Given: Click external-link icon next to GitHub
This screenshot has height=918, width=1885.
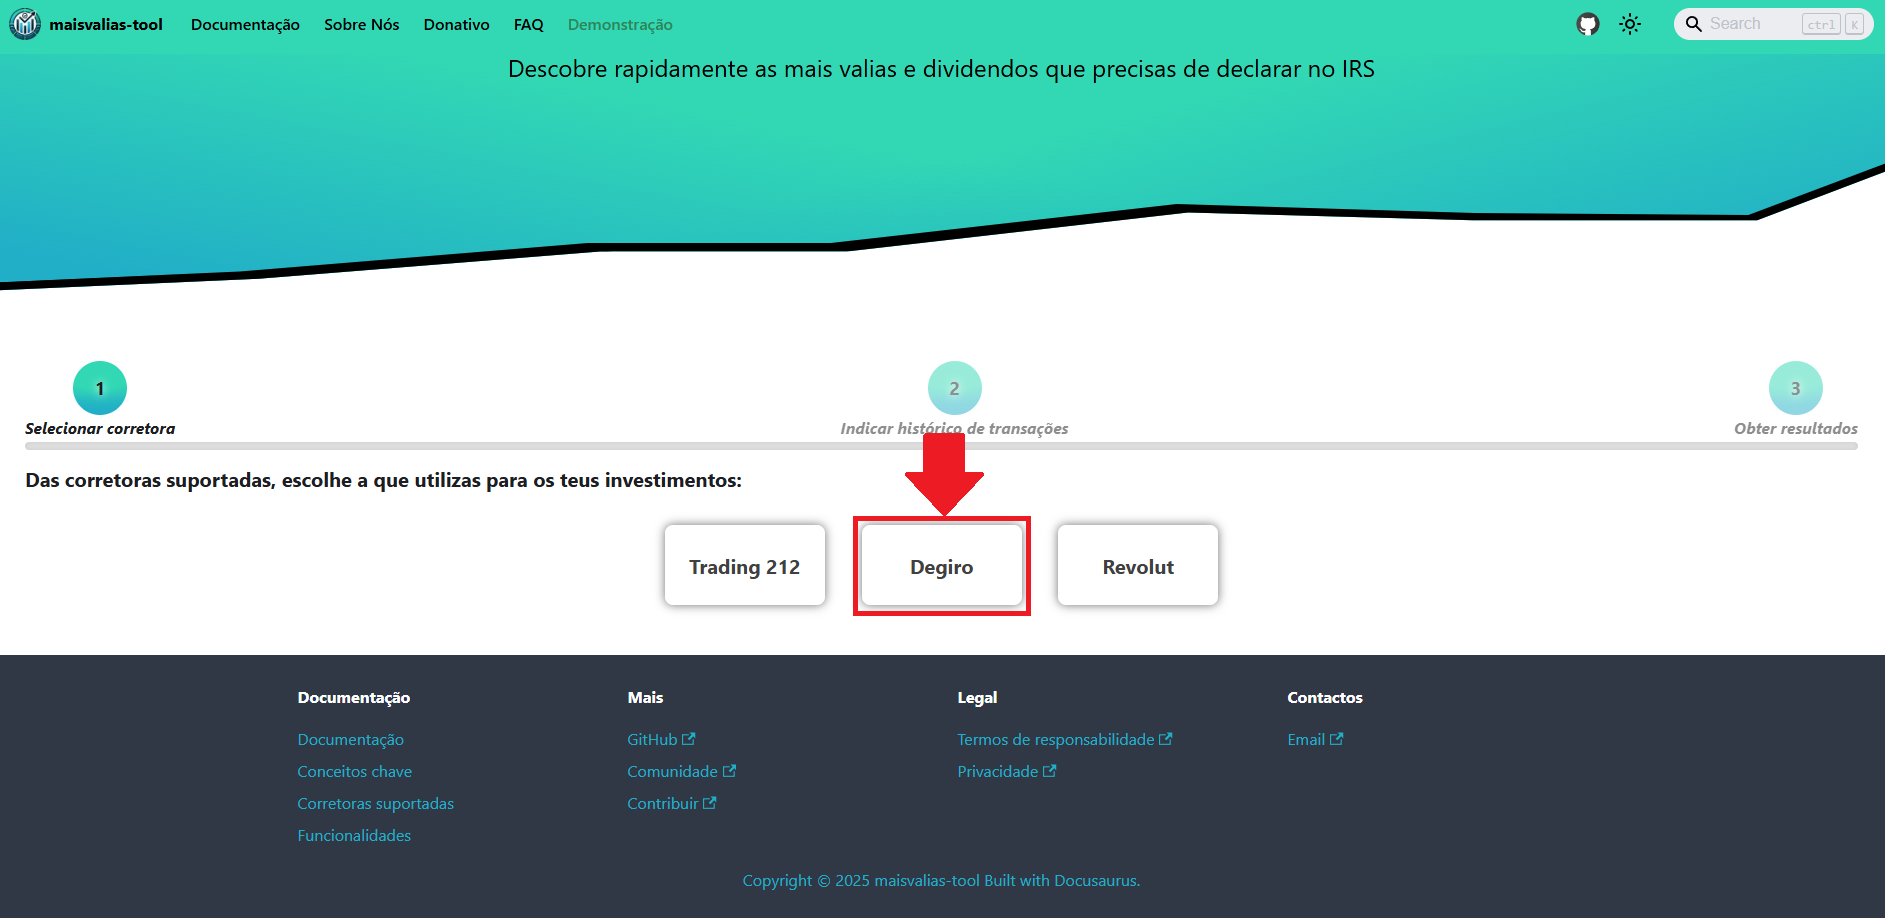Looking at the screenshot, I should click(x=688, y=739).
